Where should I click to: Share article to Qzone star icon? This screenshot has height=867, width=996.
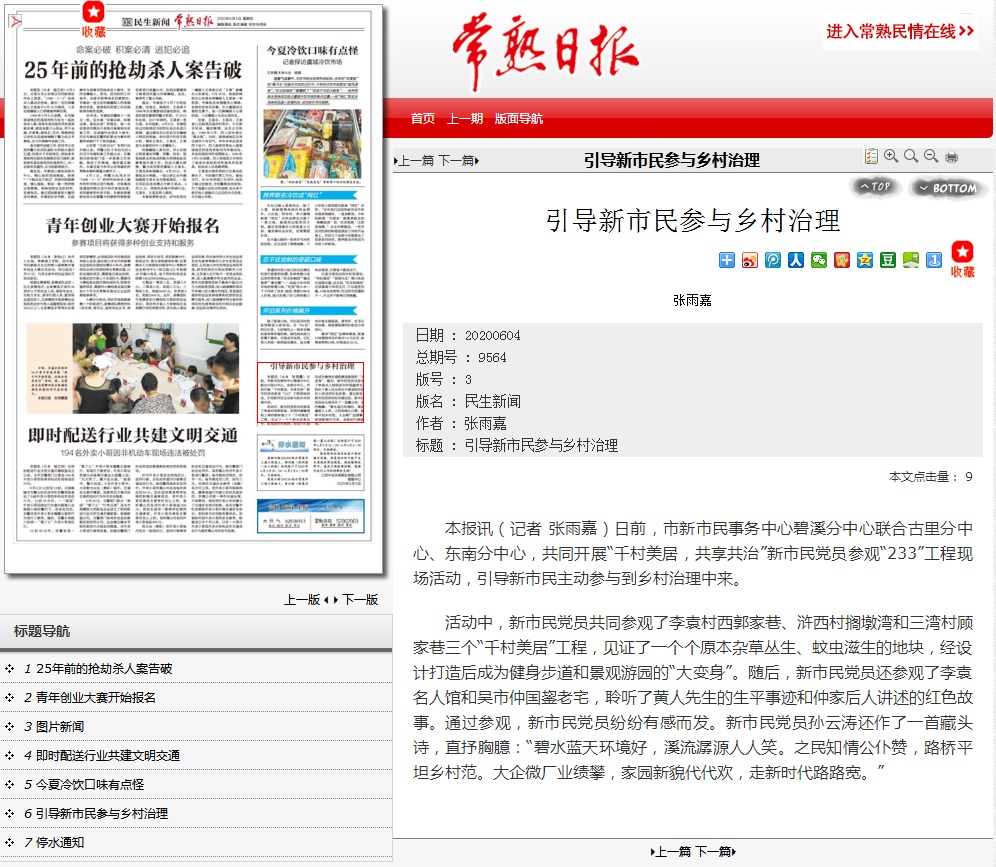click(865, 260)
